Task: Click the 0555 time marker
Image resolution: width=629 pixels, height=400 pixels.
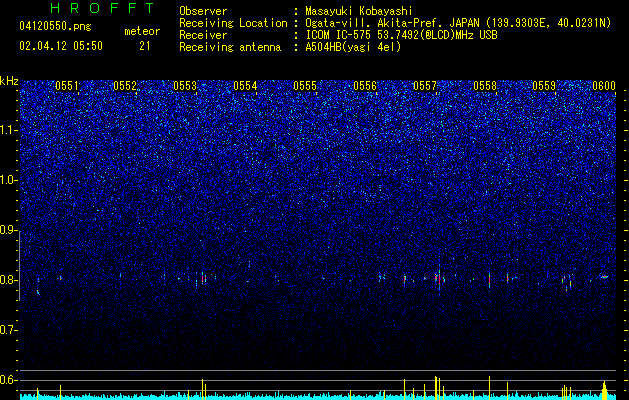Action: tap(305, 86)
